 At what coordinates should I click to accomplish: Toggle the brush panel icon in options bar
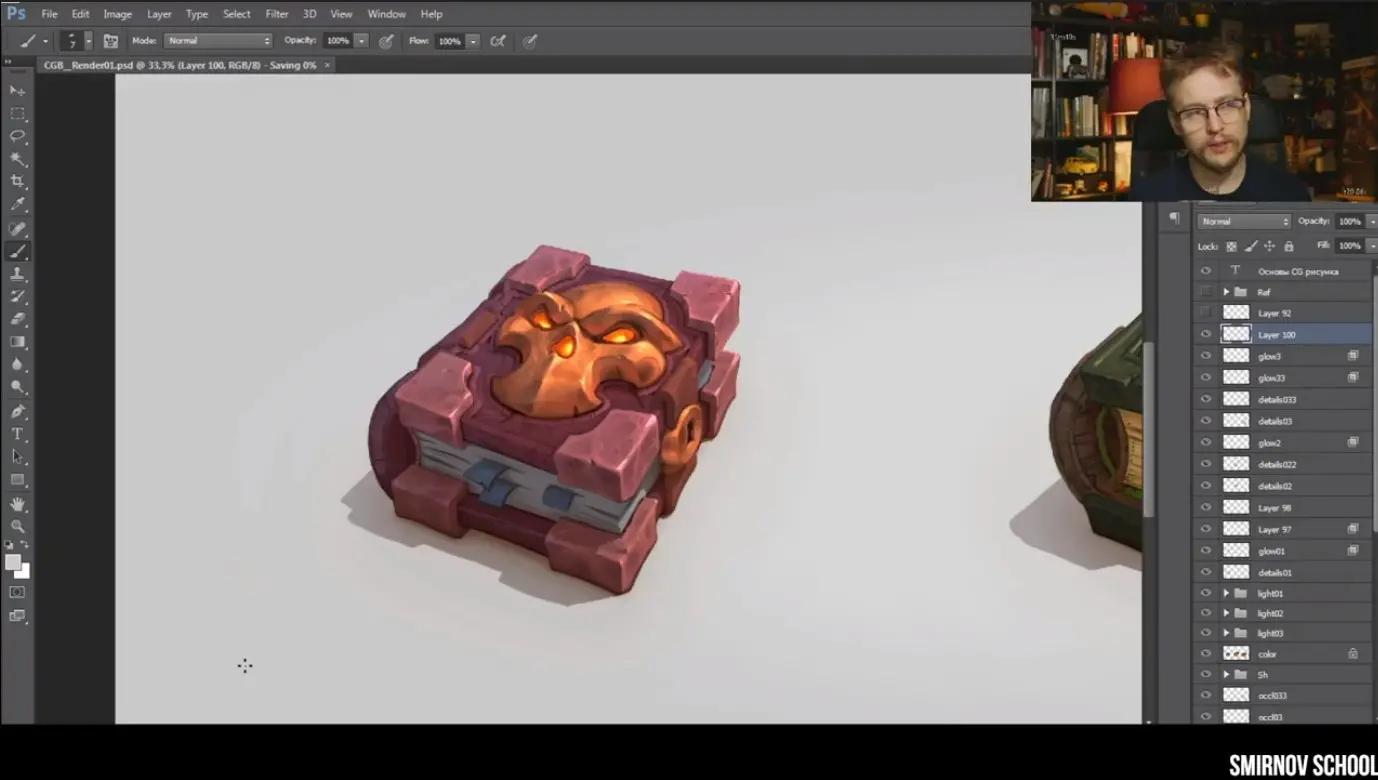point(111,41)
